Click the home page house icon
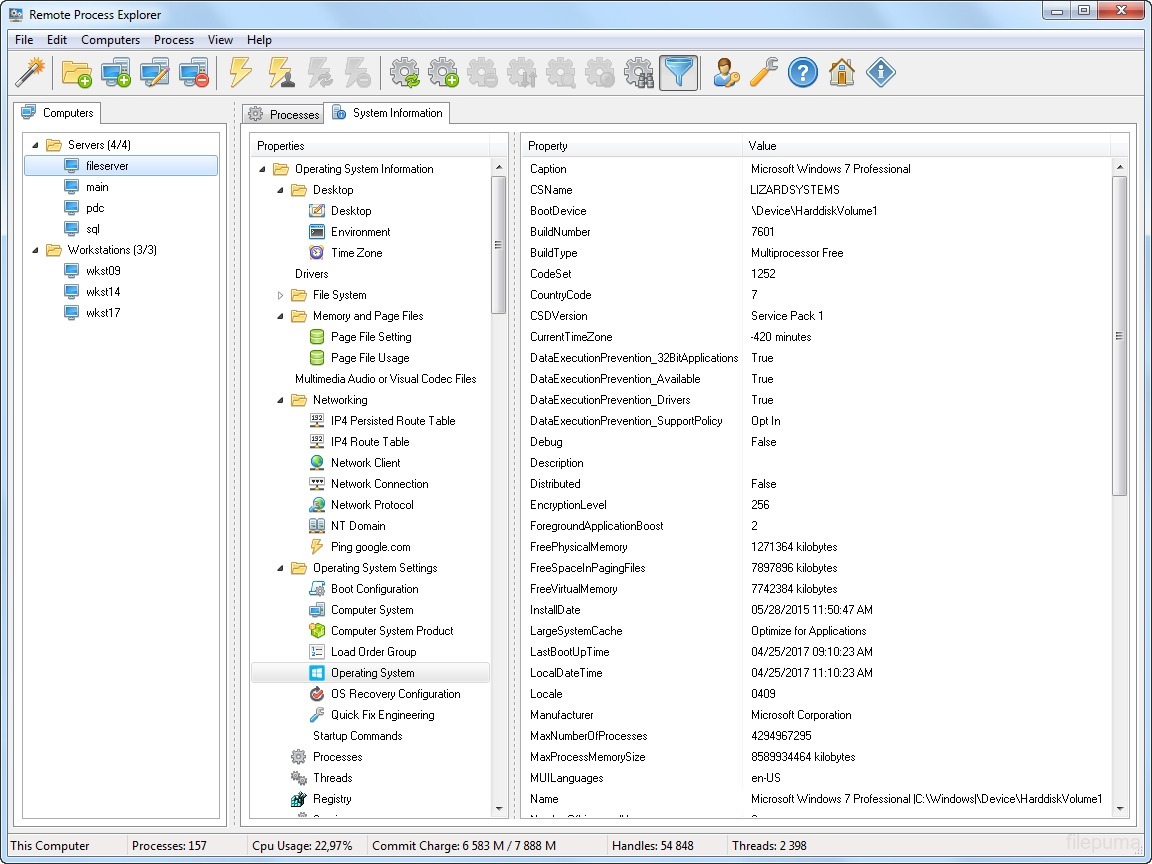The image size is (1152, 864). tap(841, 72)
